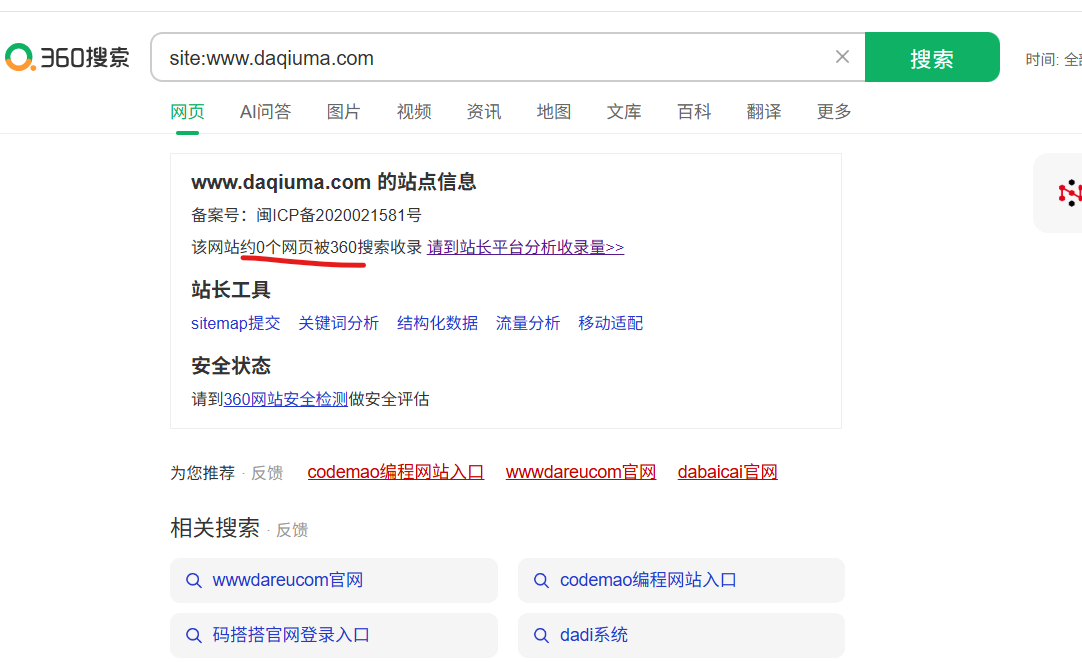Open the 图片 tab
The height and width of the screenshot is (662, 1082).
(x=344, y=111)
